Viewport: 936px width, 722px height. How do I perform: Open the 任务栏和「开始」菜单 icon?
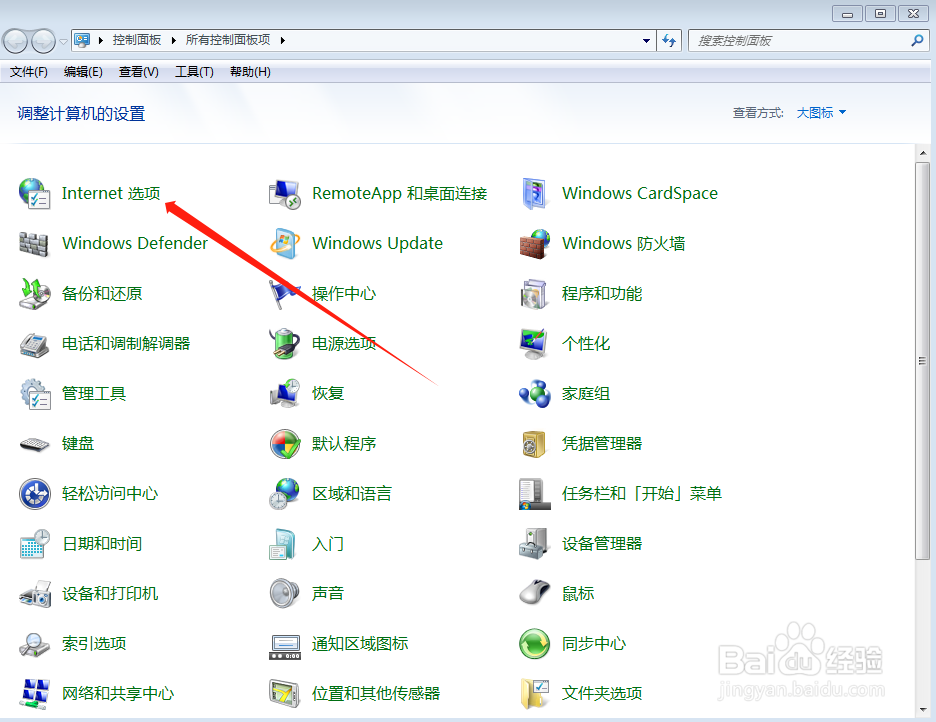pos(535,494)
